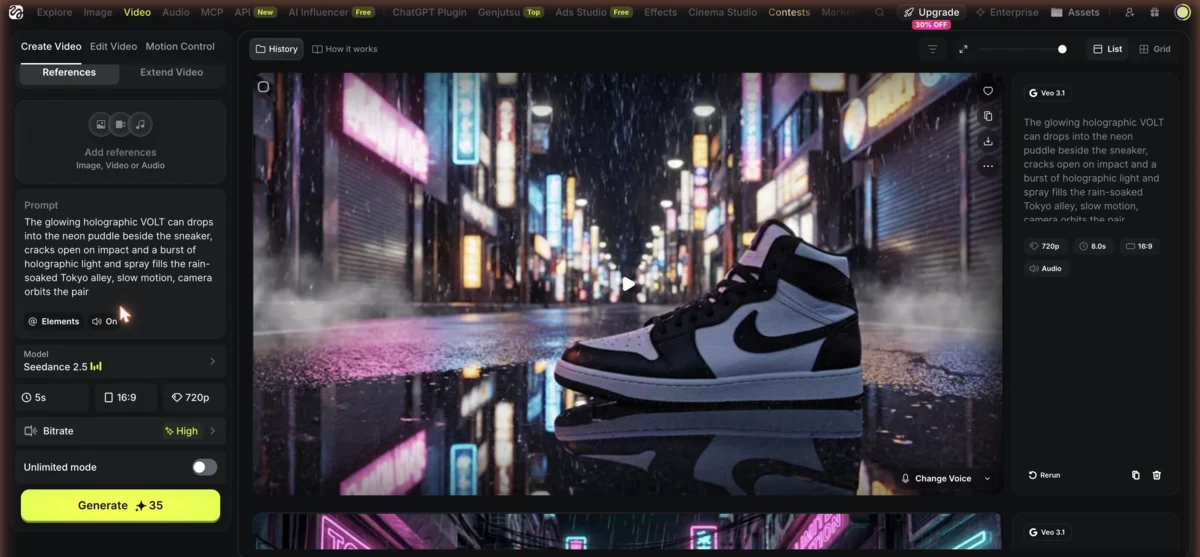1200x557 pixels.
Task: Click the 8.0s duration badge
Action: tap(1092, 246)
